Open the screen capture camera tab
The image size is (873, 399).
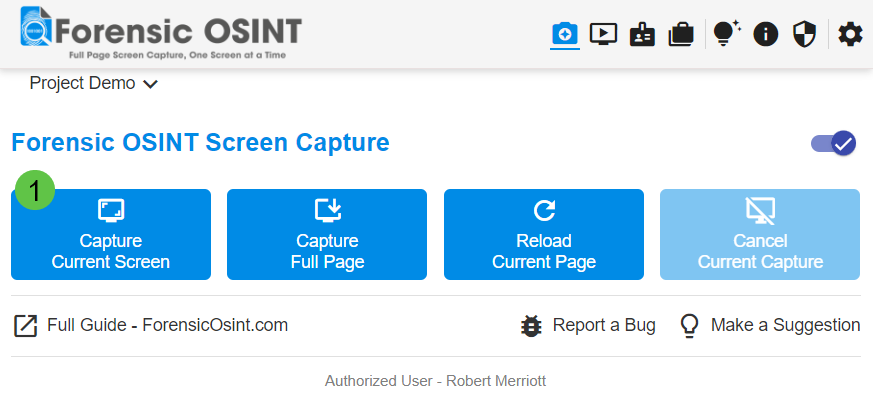click(x=565, y=35)
